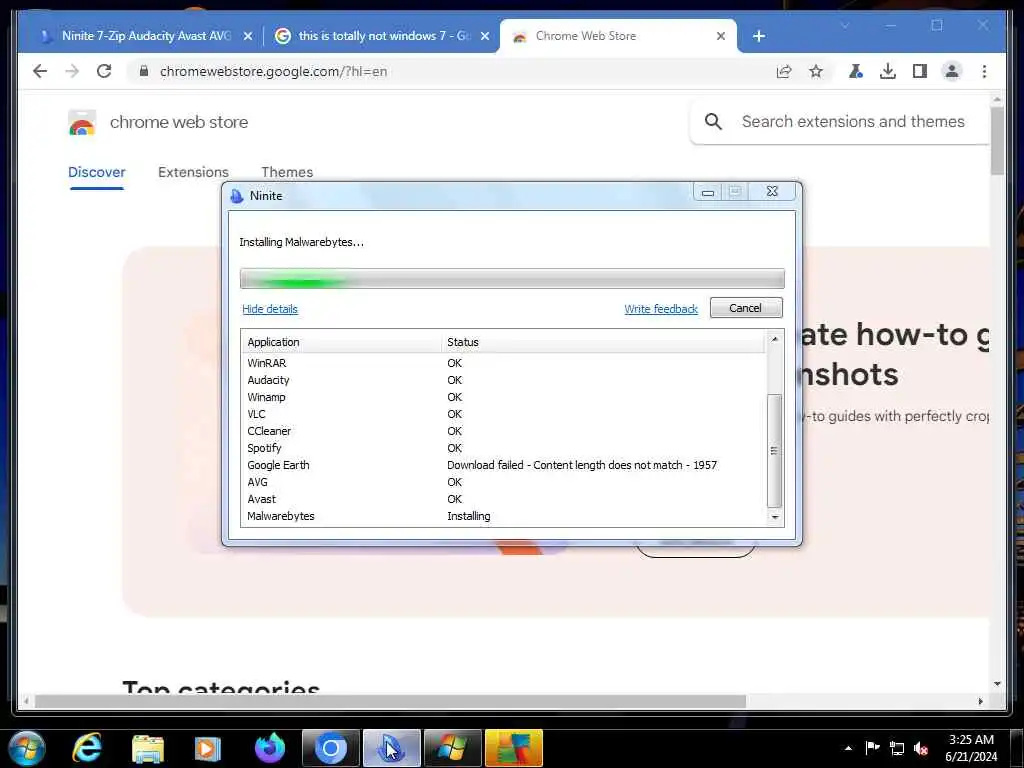Select the Avast row
The height and width of the screenshot is (768, 1024).
click(504, 499)
